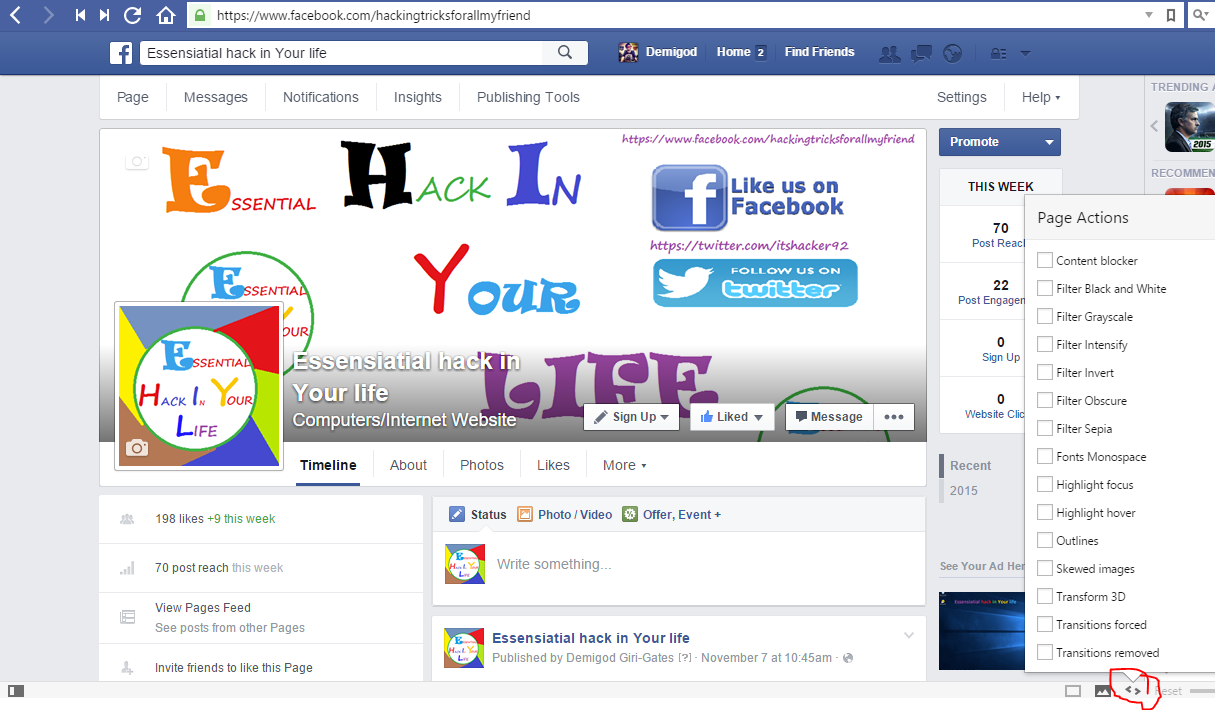The height and width of the screenshot is (710, 1215).
Task: Open Facebook friend requests icon
Action: tap(889, 53)
